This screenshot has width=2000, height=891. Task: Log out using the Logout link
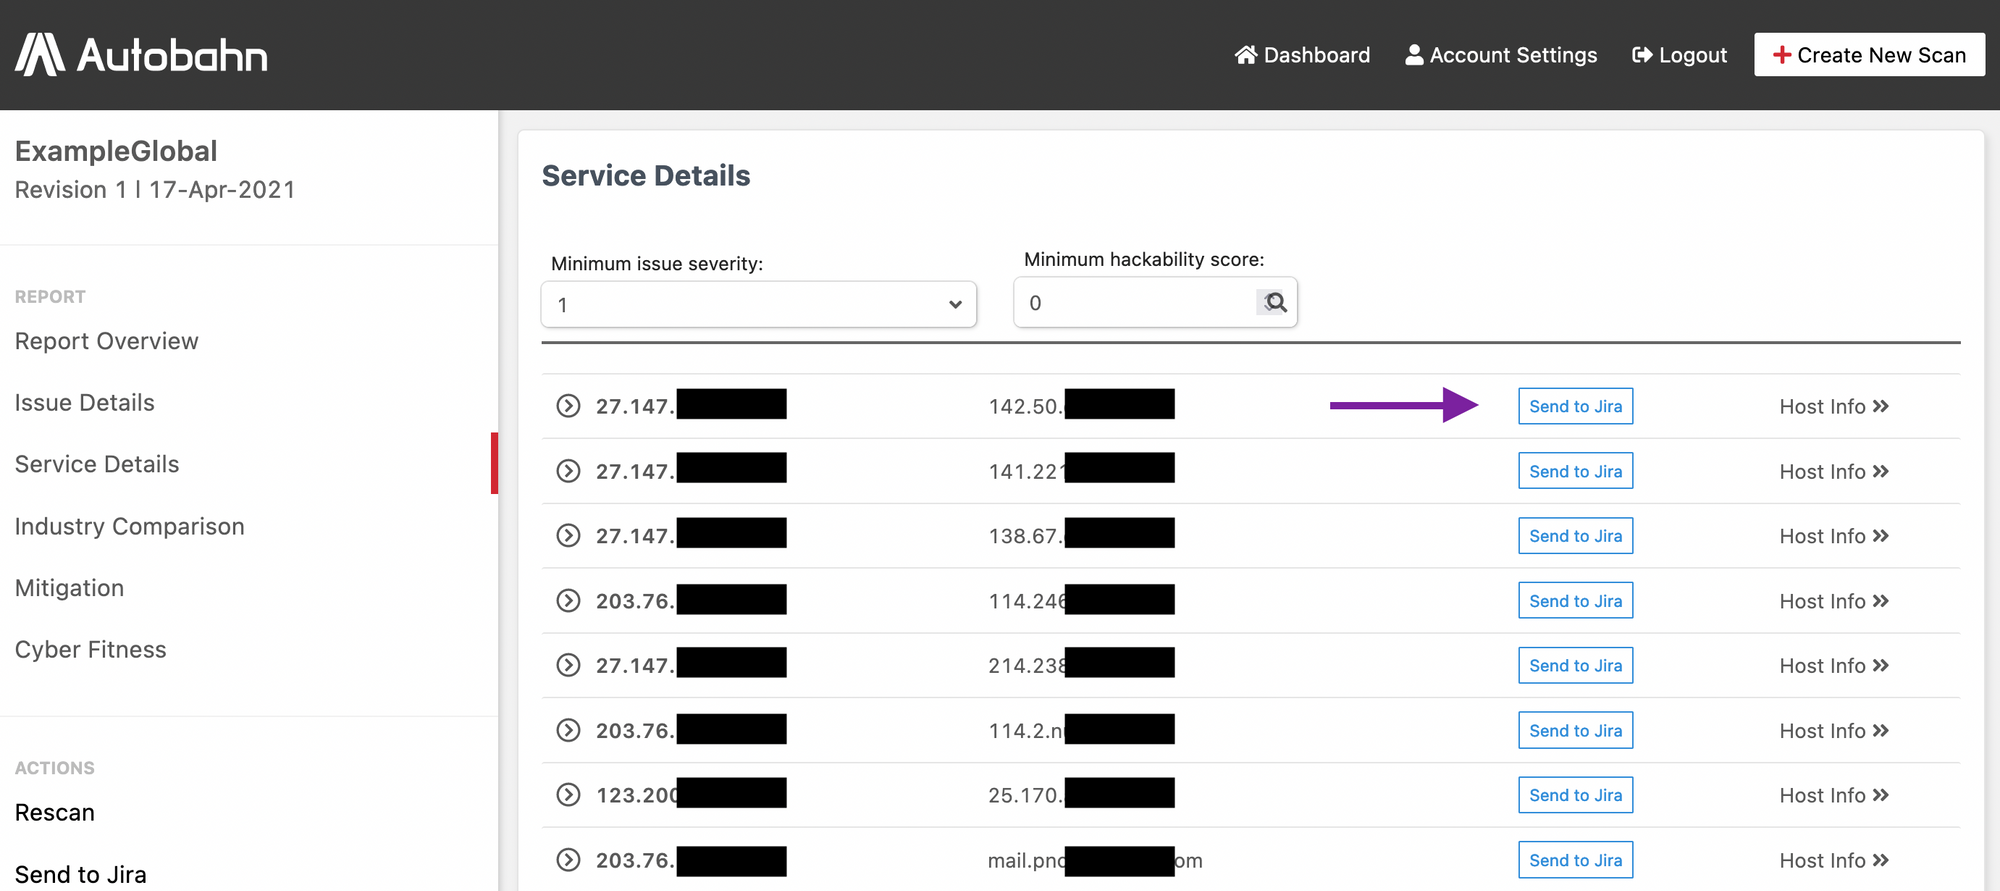tap(1679, 55)
